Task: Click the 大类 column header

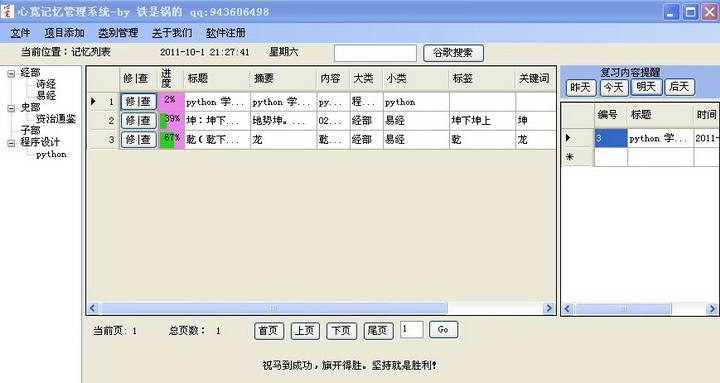Action: (366, 79)
